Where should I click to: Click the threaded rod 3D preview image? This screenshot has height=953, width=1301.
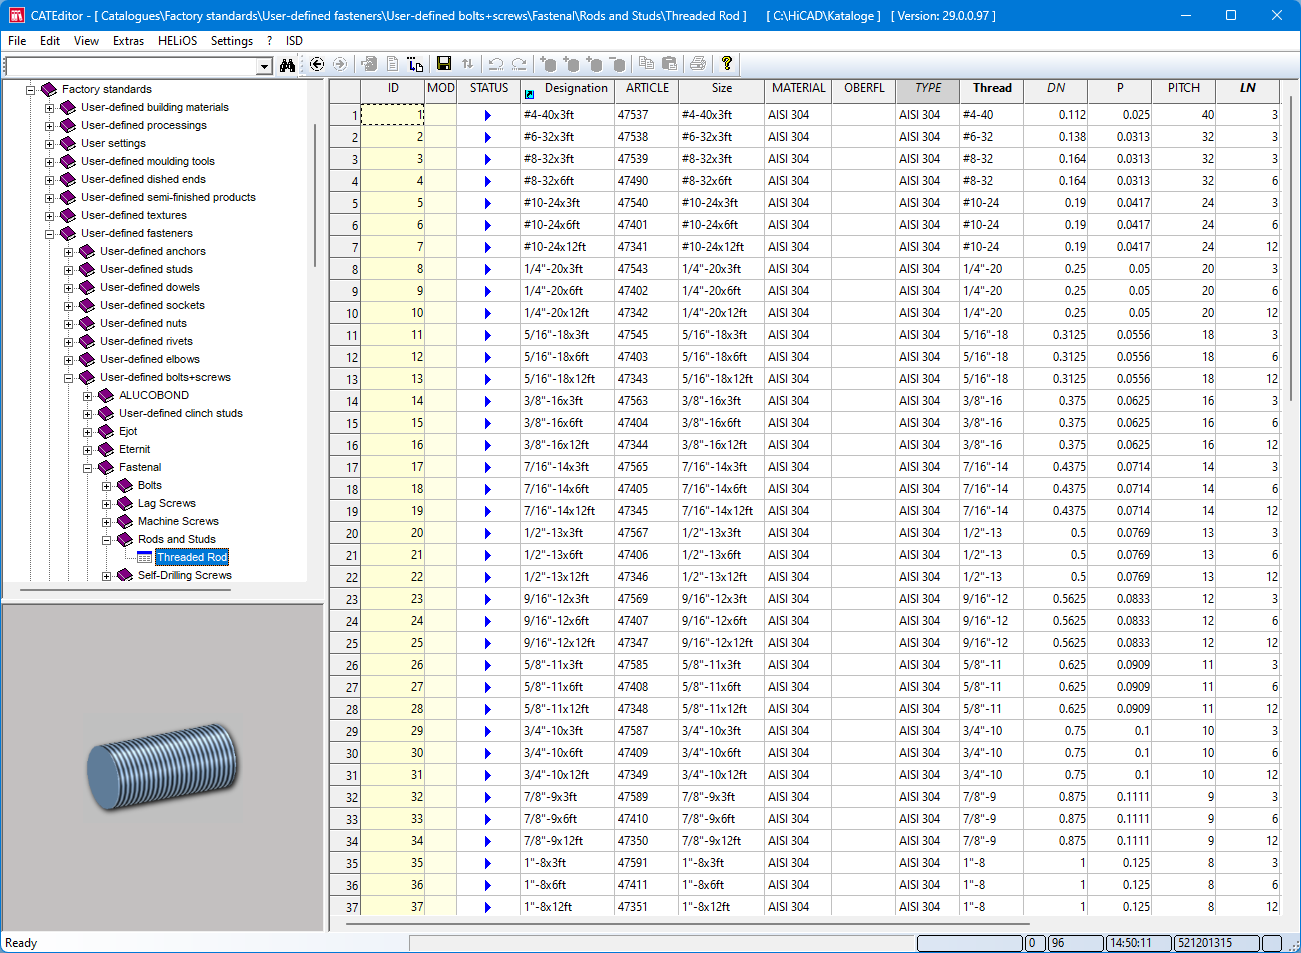pos(163,767)
